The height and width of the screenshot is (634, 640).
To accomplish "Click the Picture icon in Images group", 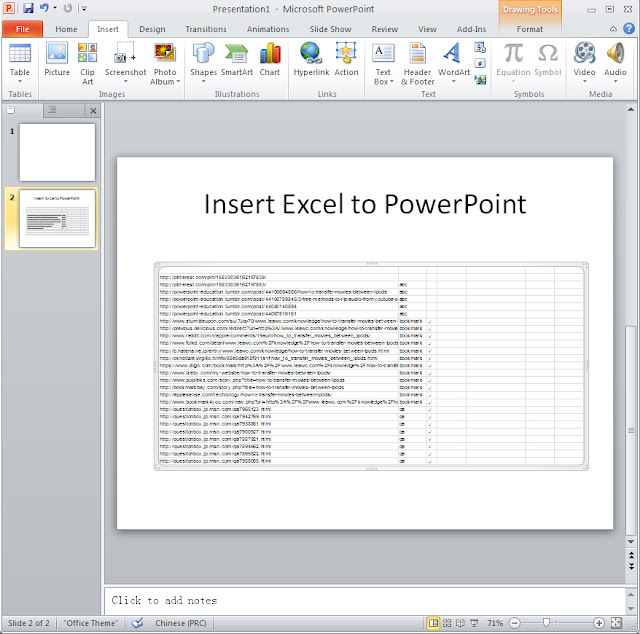I will (x=57, y=60).
